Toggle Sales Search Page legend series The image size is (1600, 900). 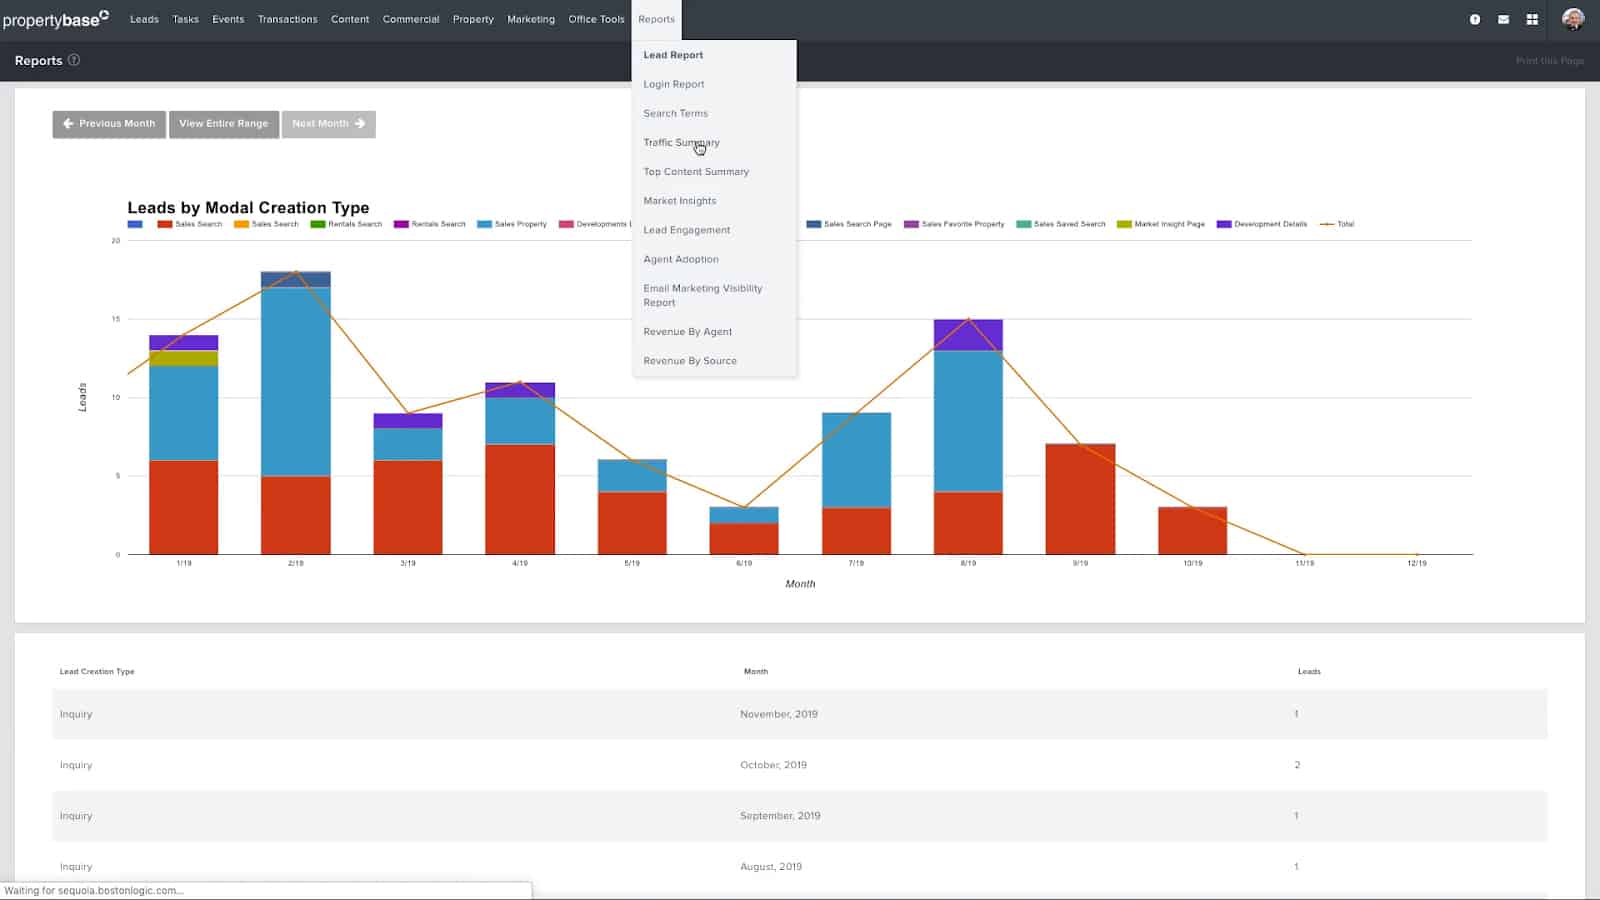click(849, 224)
